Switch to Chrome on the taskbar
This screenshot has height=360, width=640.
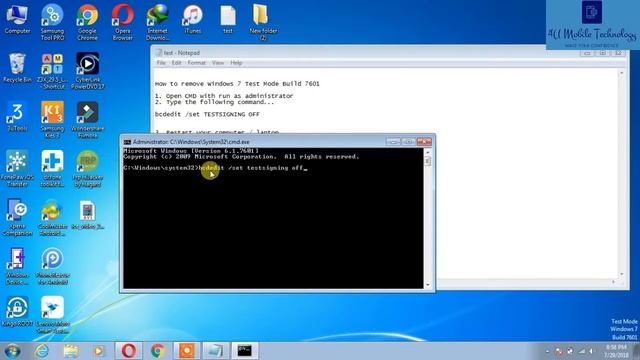[x=158, y=351]
